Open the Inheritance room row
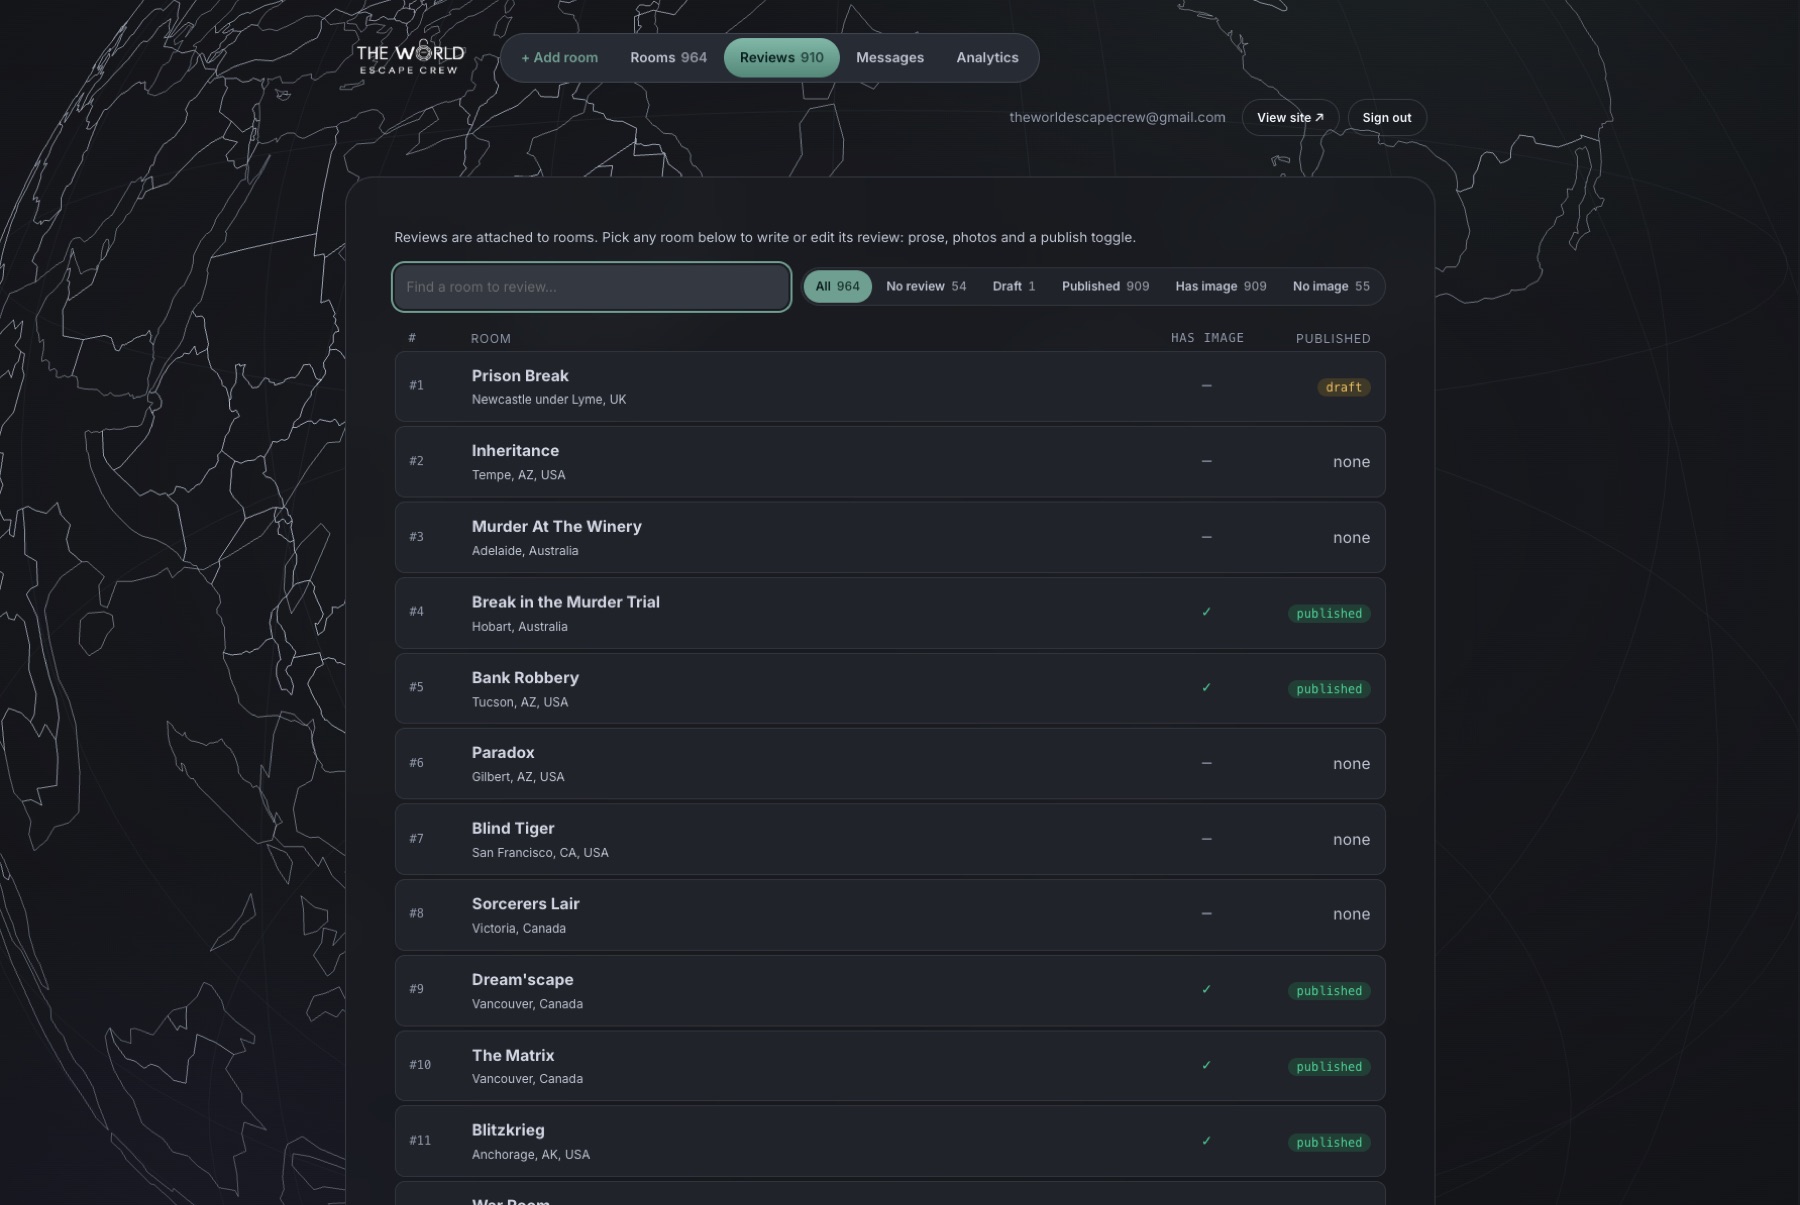The image size is (1800, 1205). 890,462
